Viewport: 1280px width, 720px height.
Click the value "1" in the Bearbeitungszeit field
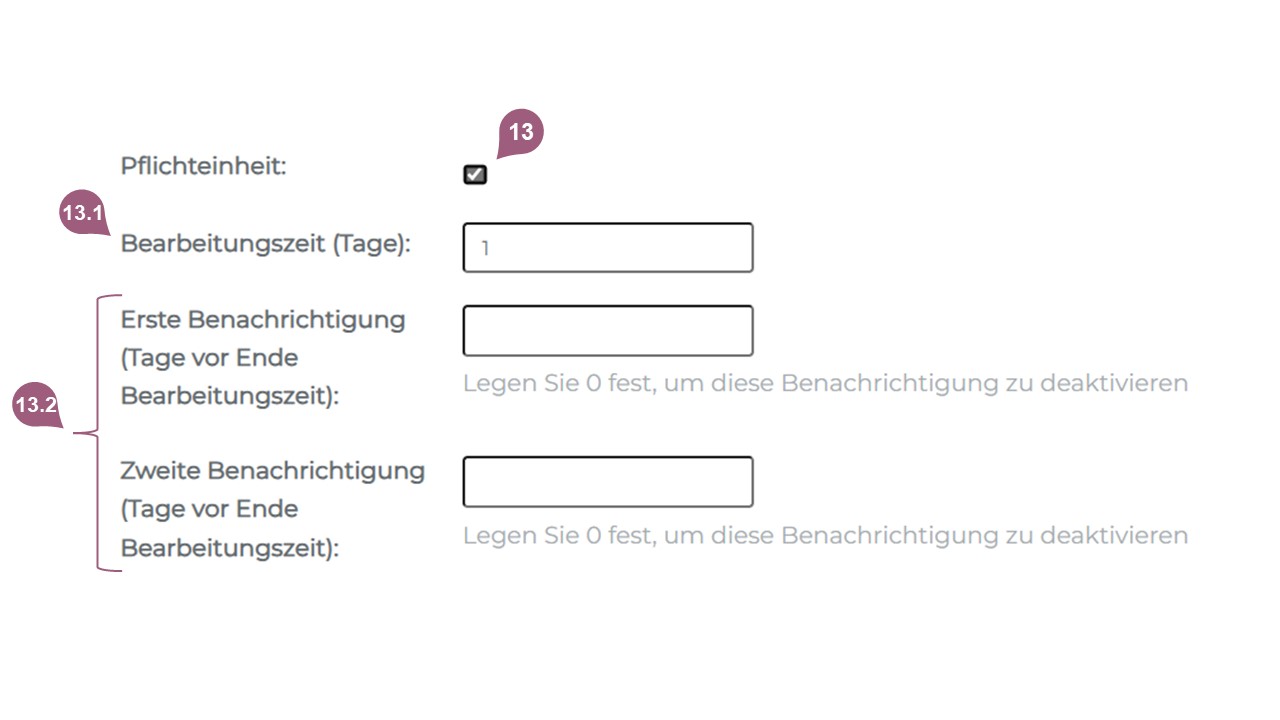pyautogui.click(x=485, y=248)
